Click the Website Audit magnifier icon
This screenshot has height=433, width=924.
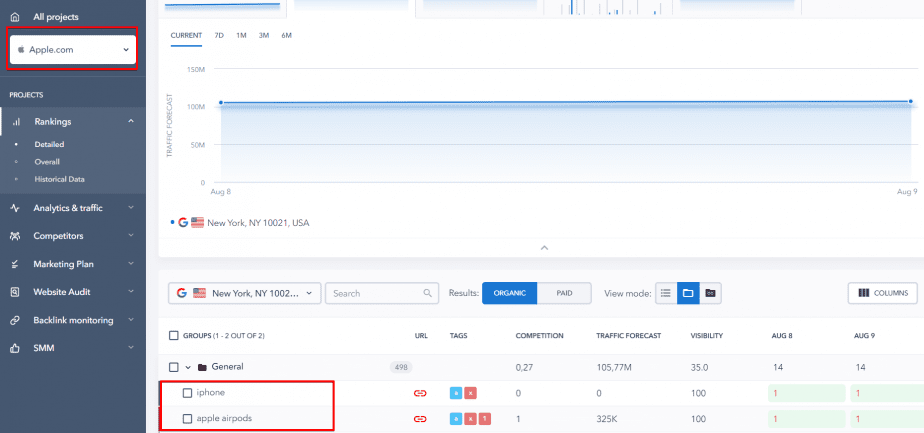[15, 292]
